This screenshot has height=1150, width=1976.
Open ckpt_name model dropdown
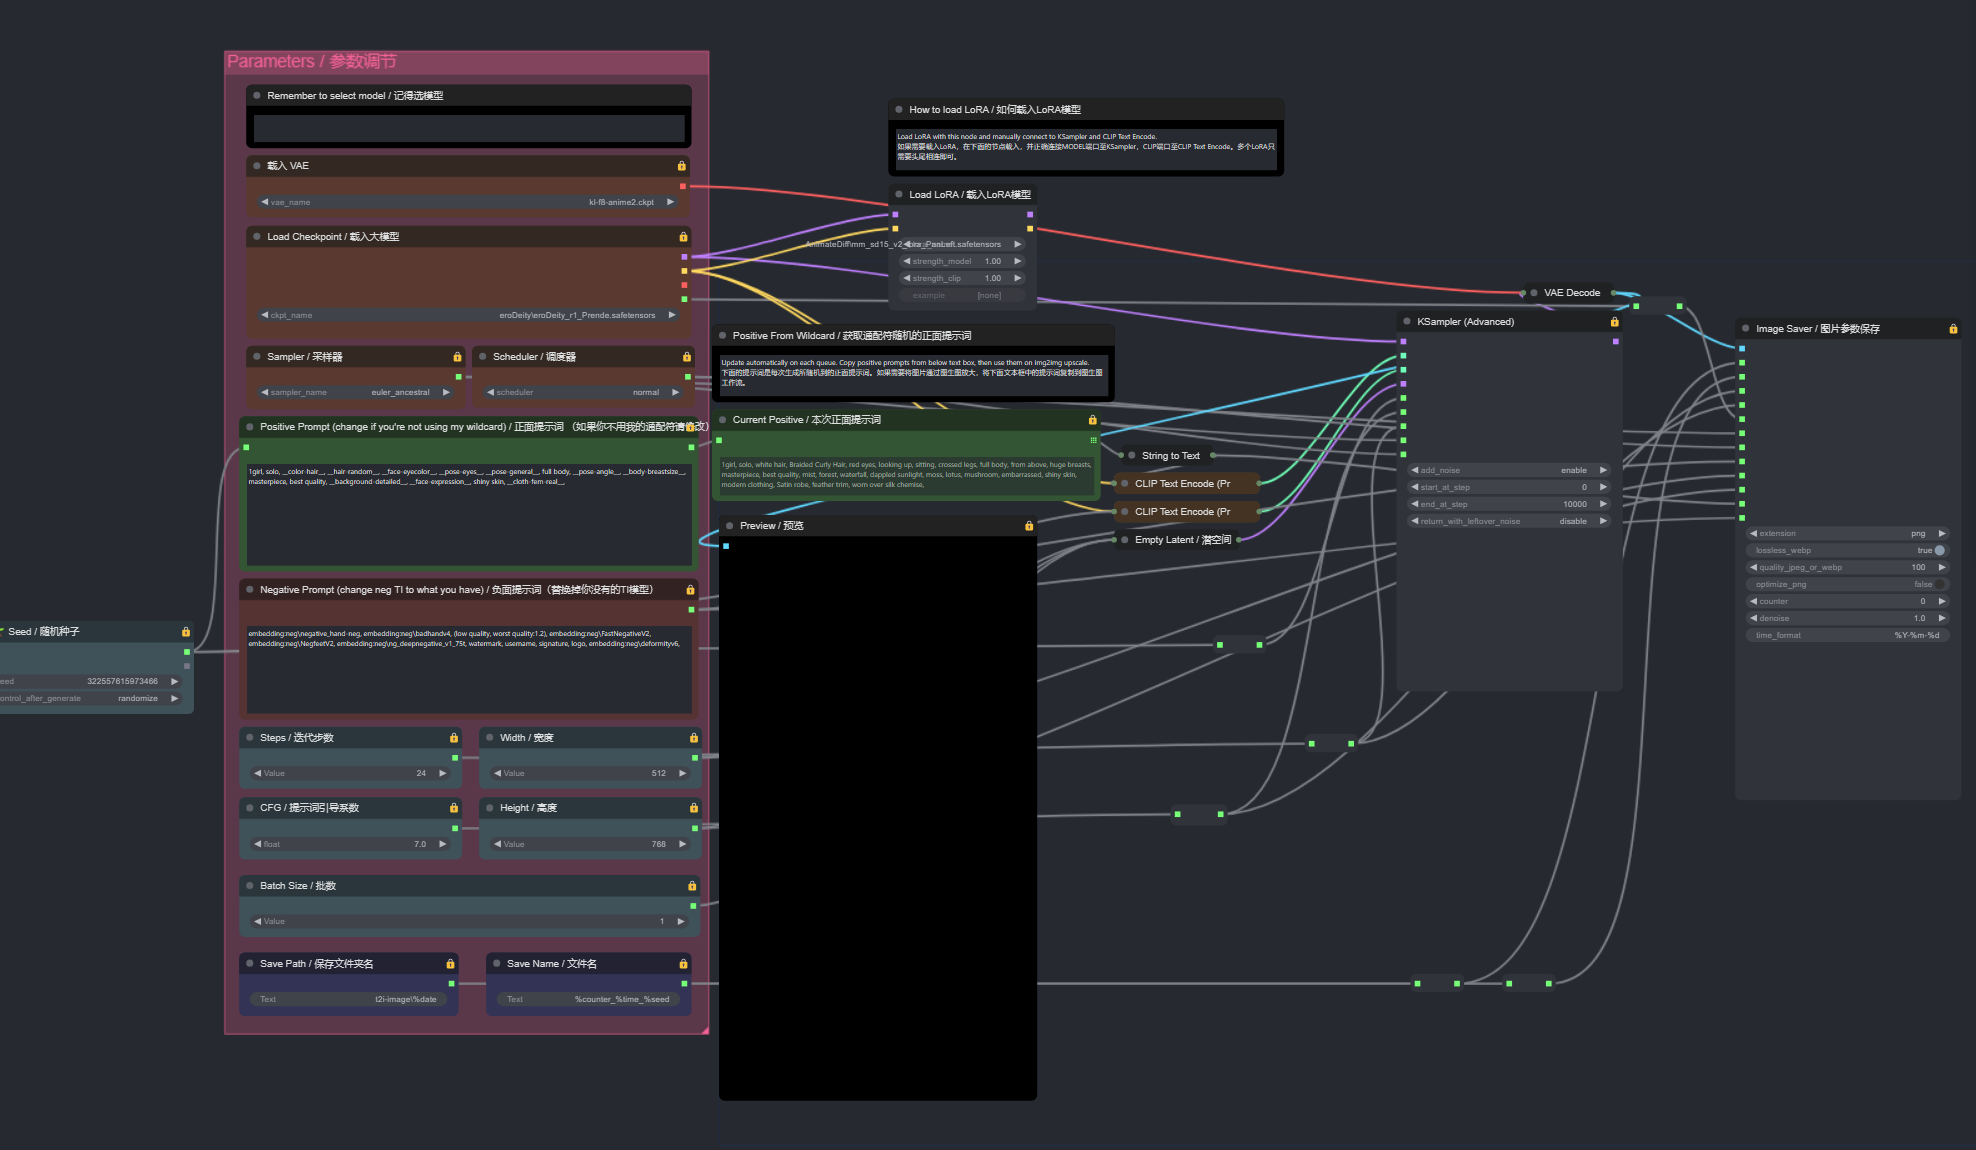point(468,315)
